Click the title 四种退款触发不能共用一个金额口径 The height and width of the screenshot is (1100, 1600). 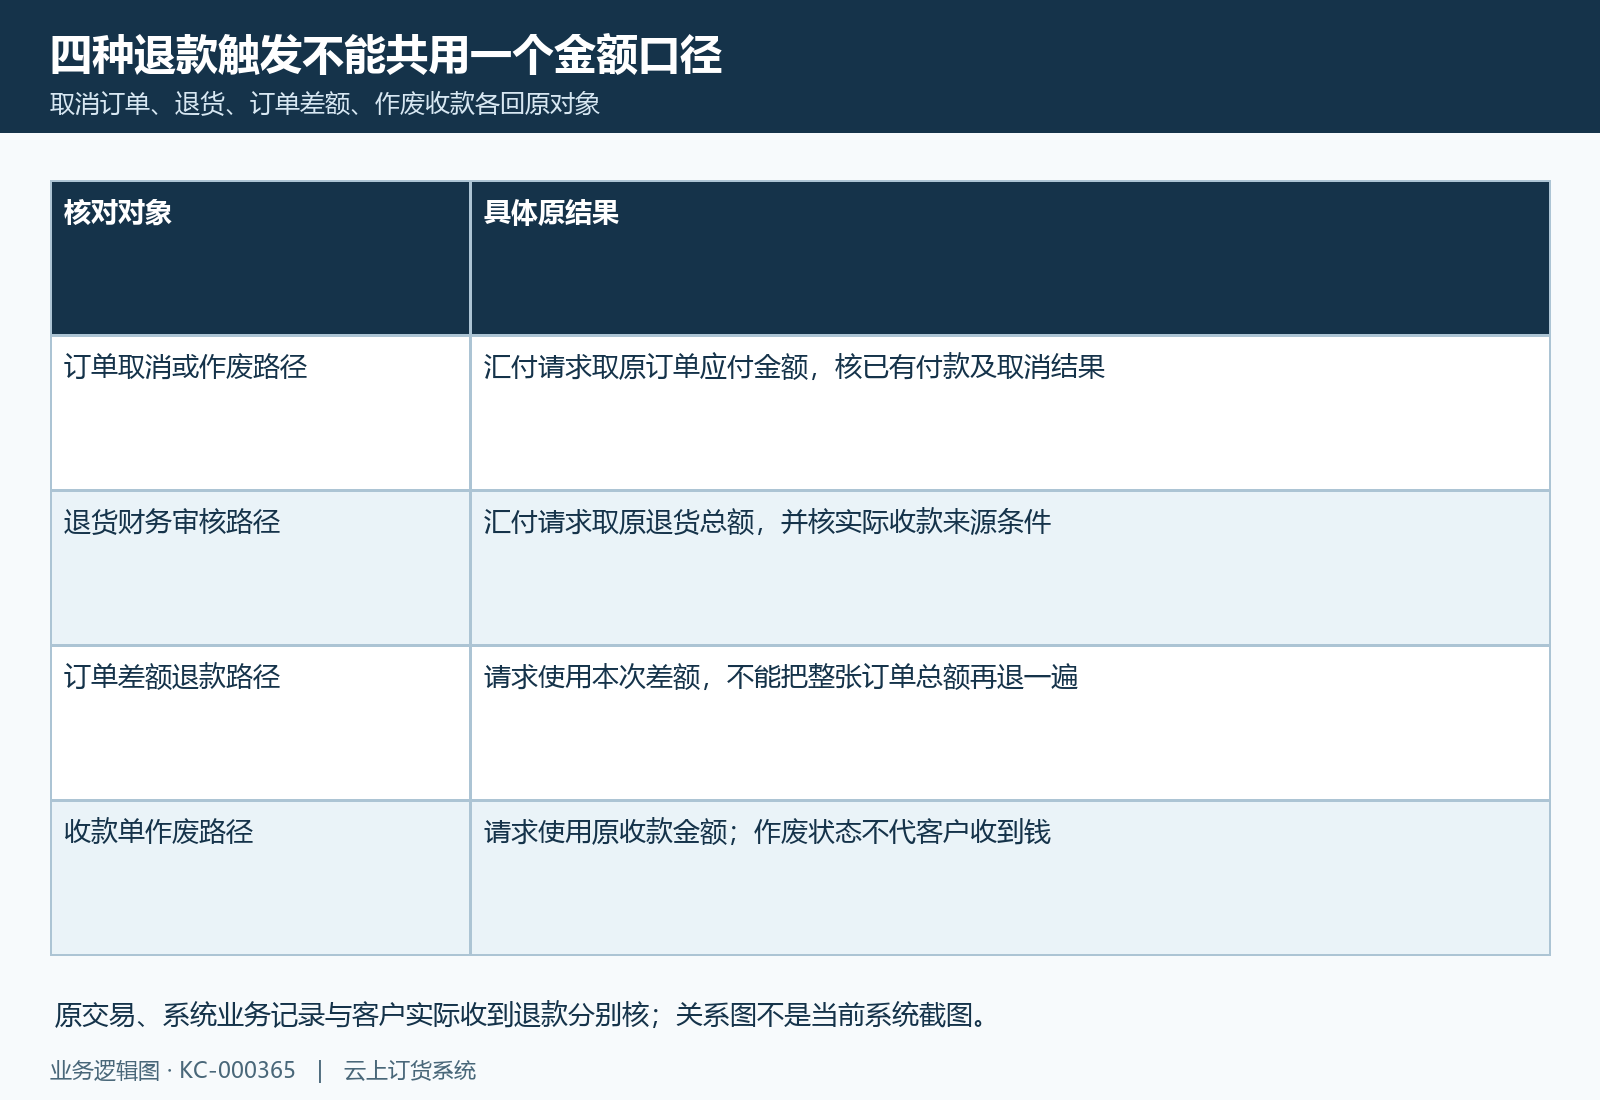386,55
